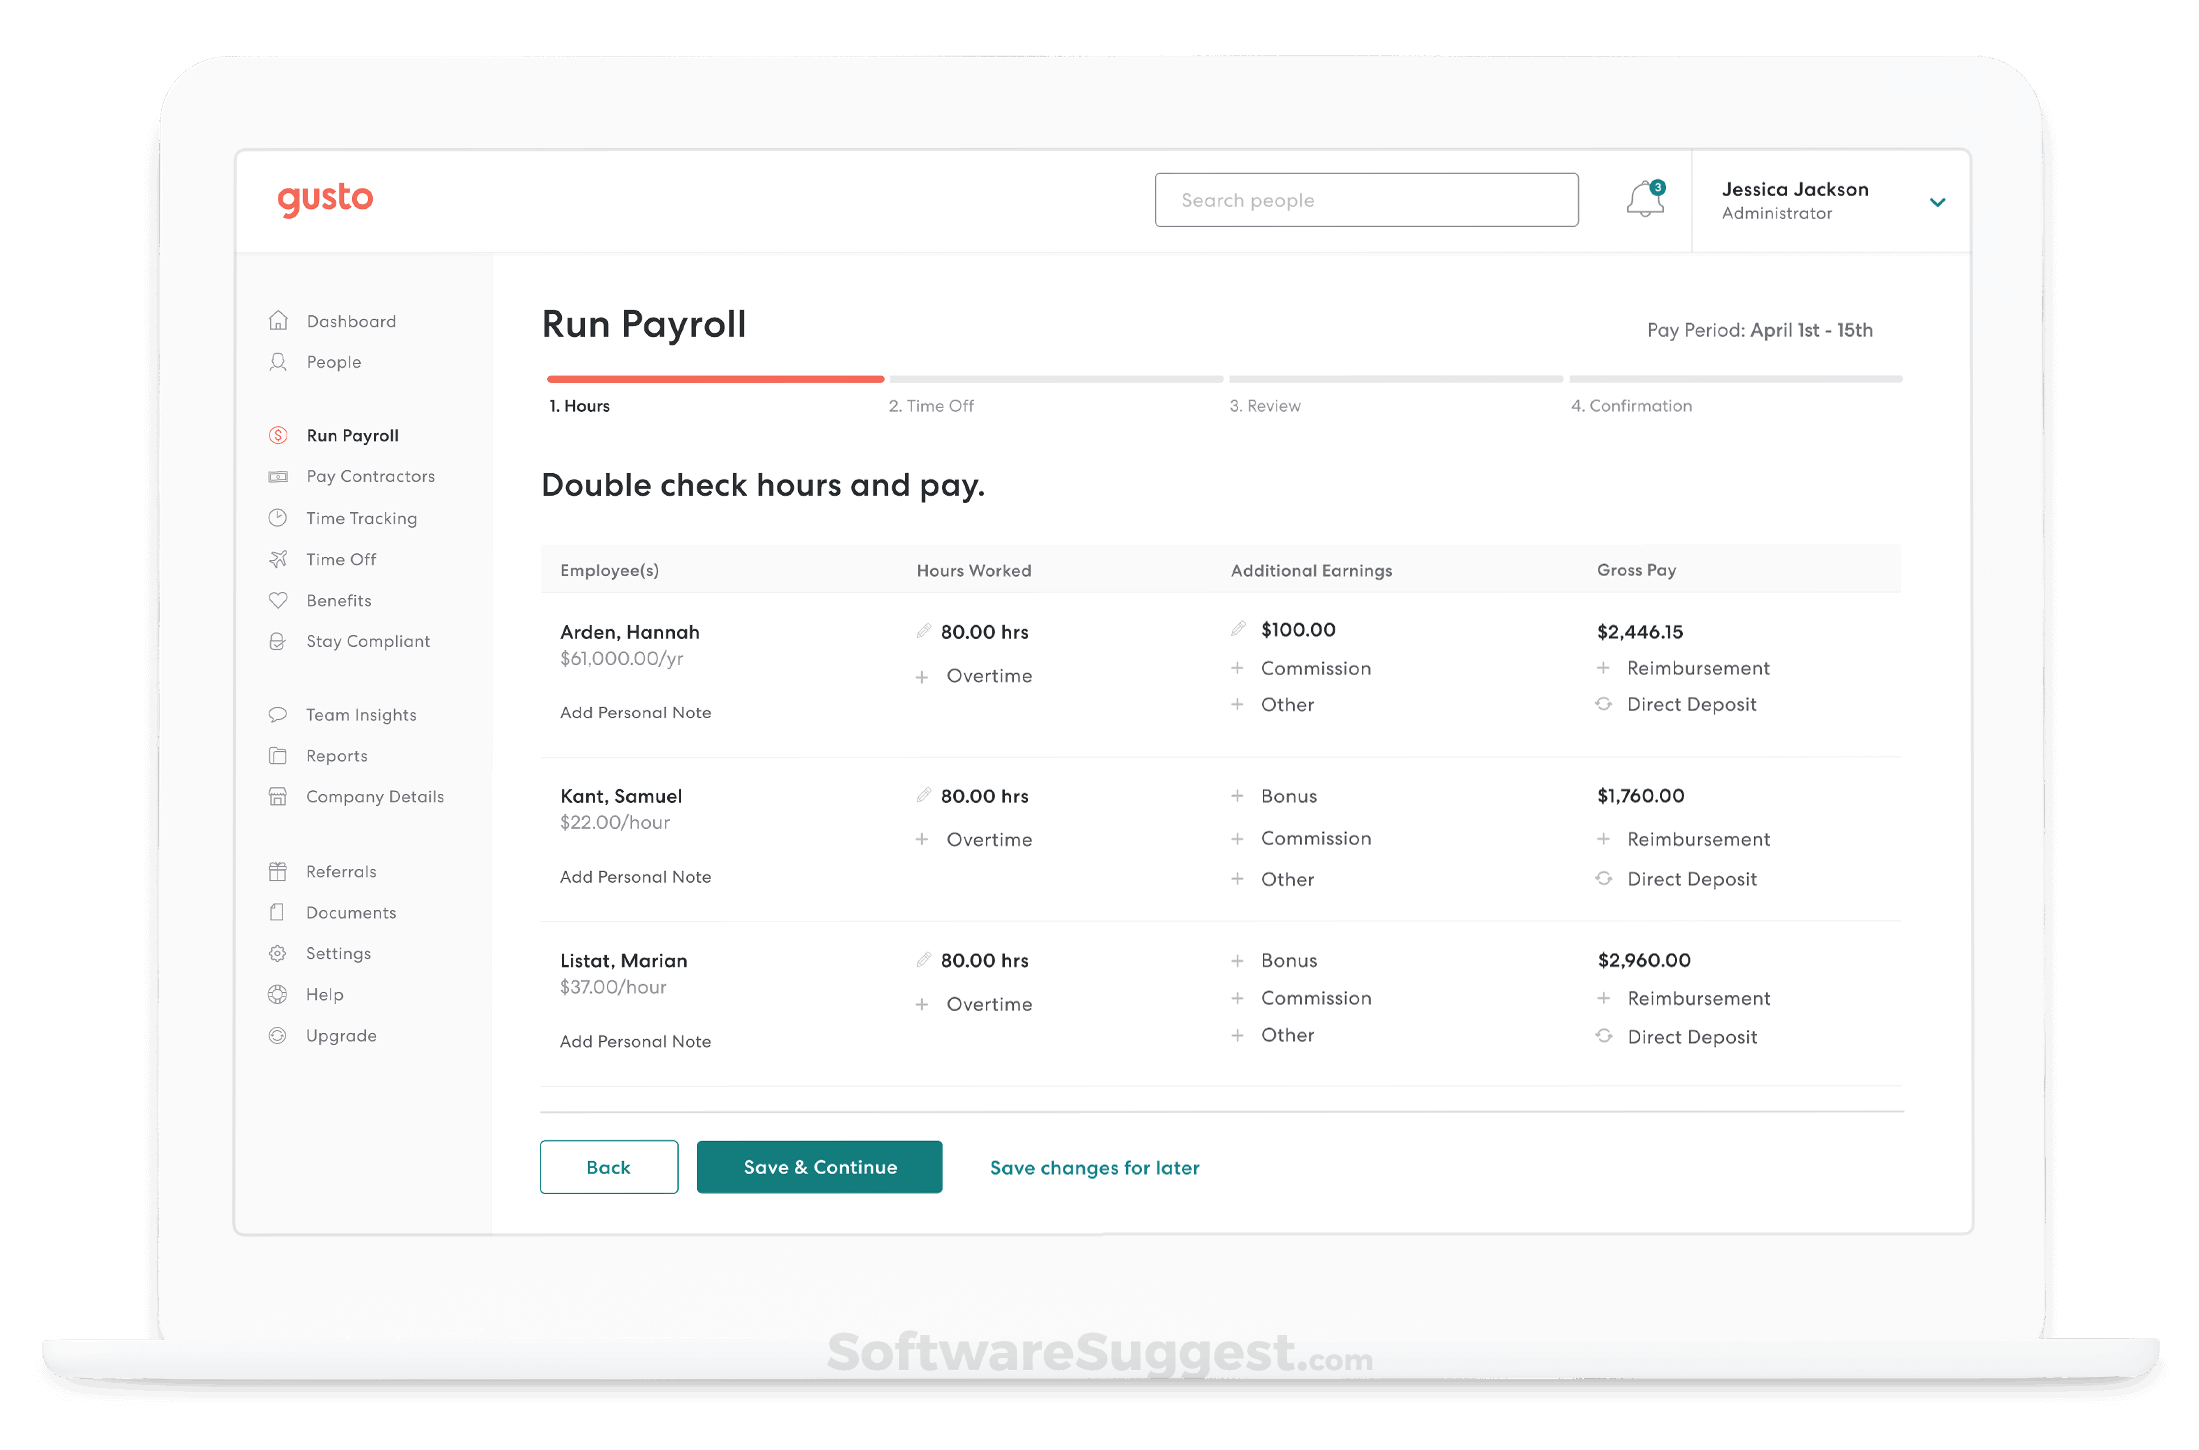Open Time Tracking in the sidebar

pyautogui.click(x=362, y=518)
